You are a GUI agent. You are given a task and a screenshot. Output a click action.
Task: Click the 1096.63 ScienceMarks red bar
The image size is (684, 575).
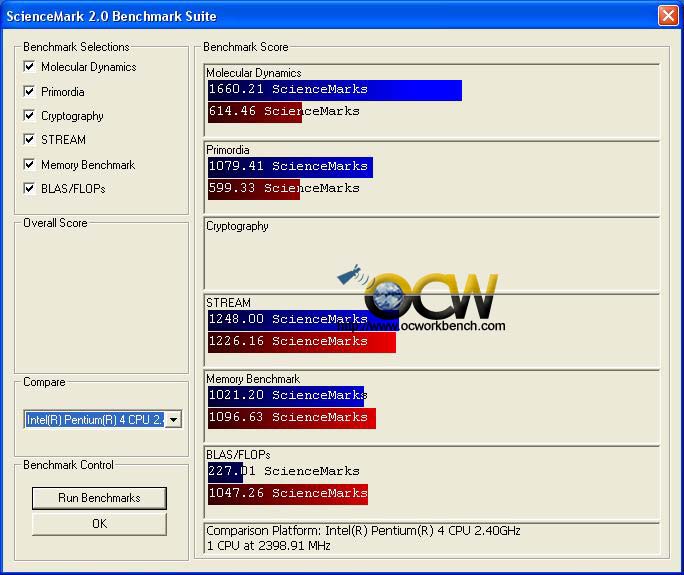tap(292, 418)
